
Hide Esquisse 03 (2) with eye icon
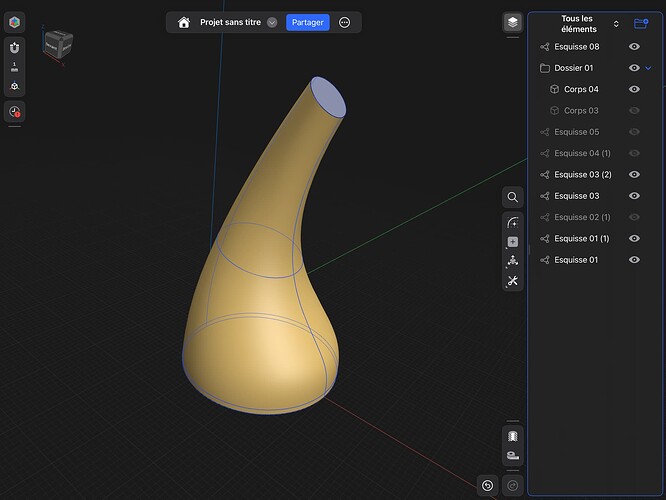(634, 175)
